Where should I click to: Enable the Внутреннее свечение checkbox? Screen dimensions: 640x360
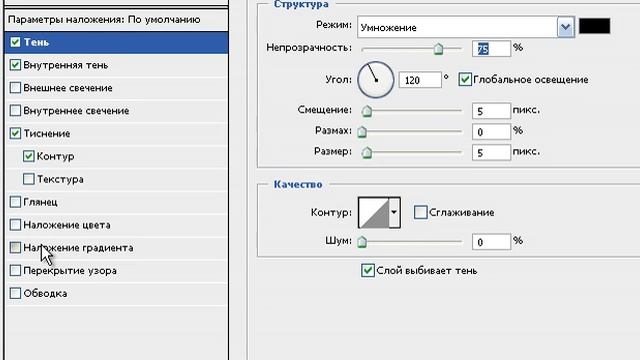[15, 111]
